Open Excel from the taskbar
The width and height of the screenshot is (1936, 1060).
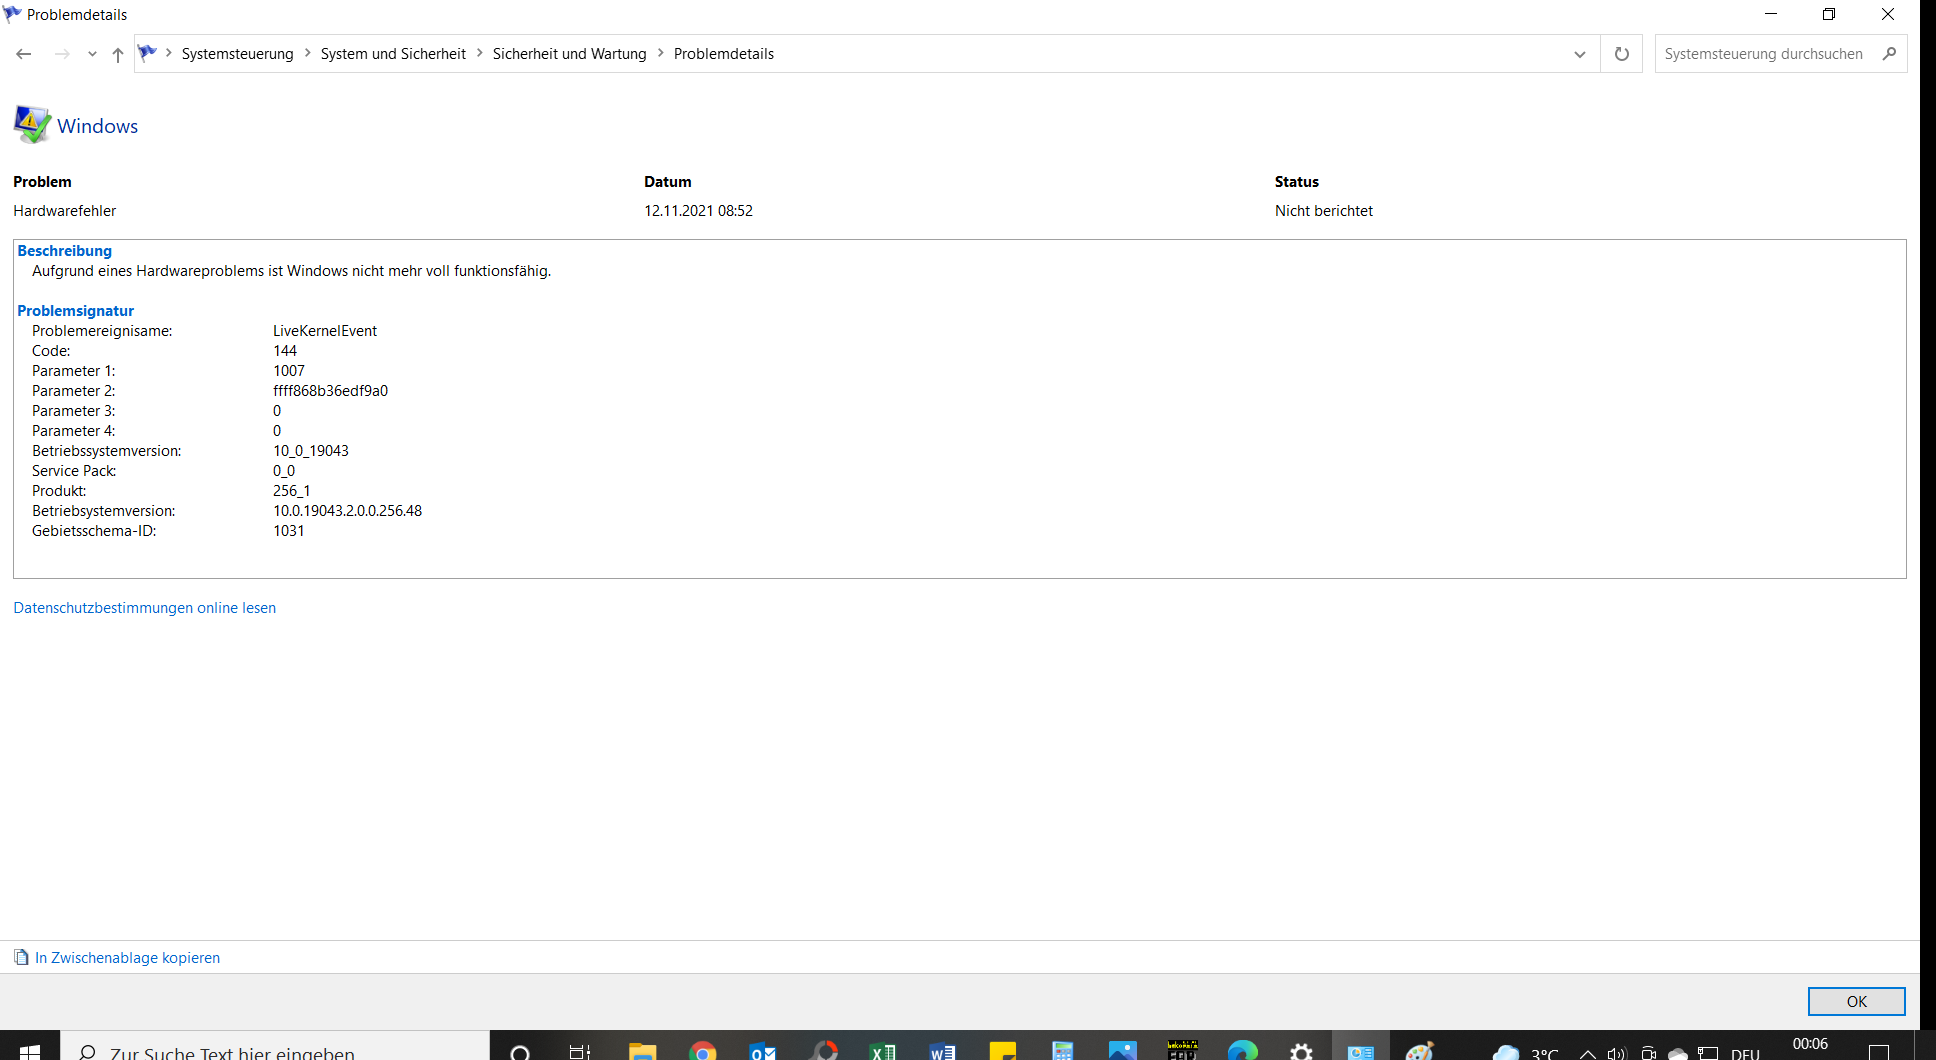(883, 1050)
